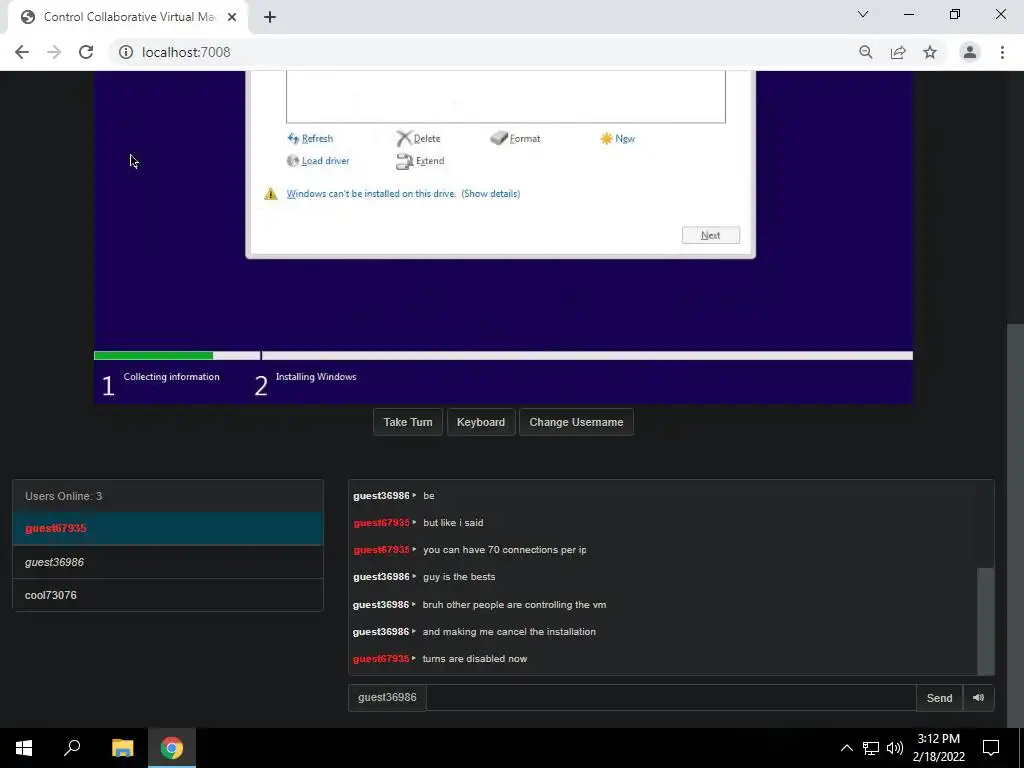
Task: Reload the page with the refresh icon
Action: click(x=86, y=52)
